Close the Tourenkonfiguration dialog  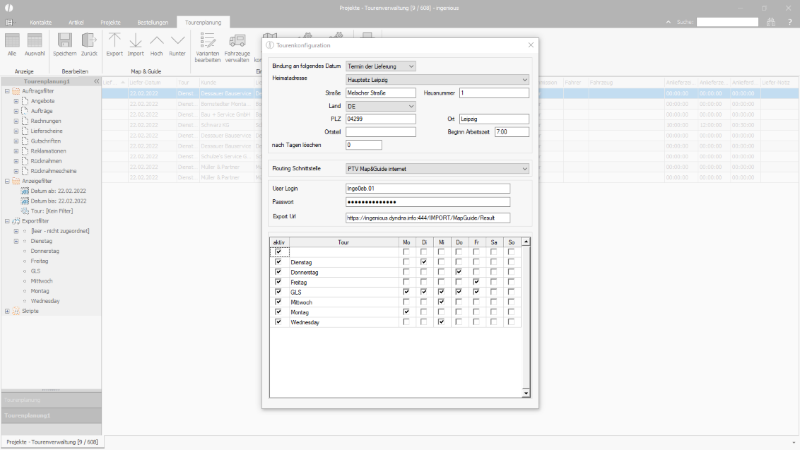click(531, 45)
